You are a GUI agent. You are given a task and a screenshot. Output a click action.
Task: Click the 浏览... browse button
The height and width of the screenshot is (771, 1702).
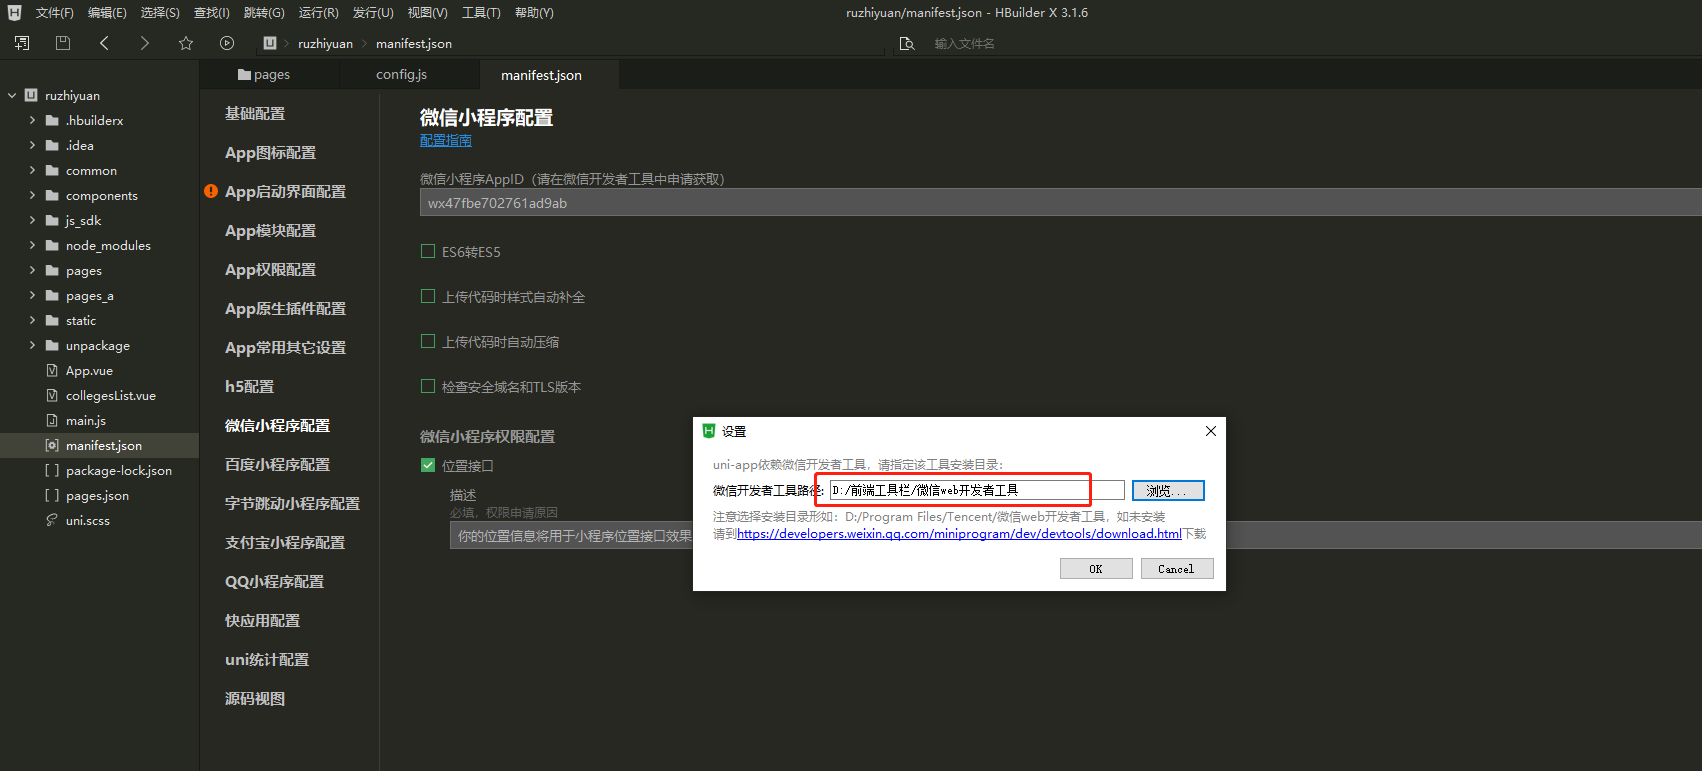(x=1168, y=491)
